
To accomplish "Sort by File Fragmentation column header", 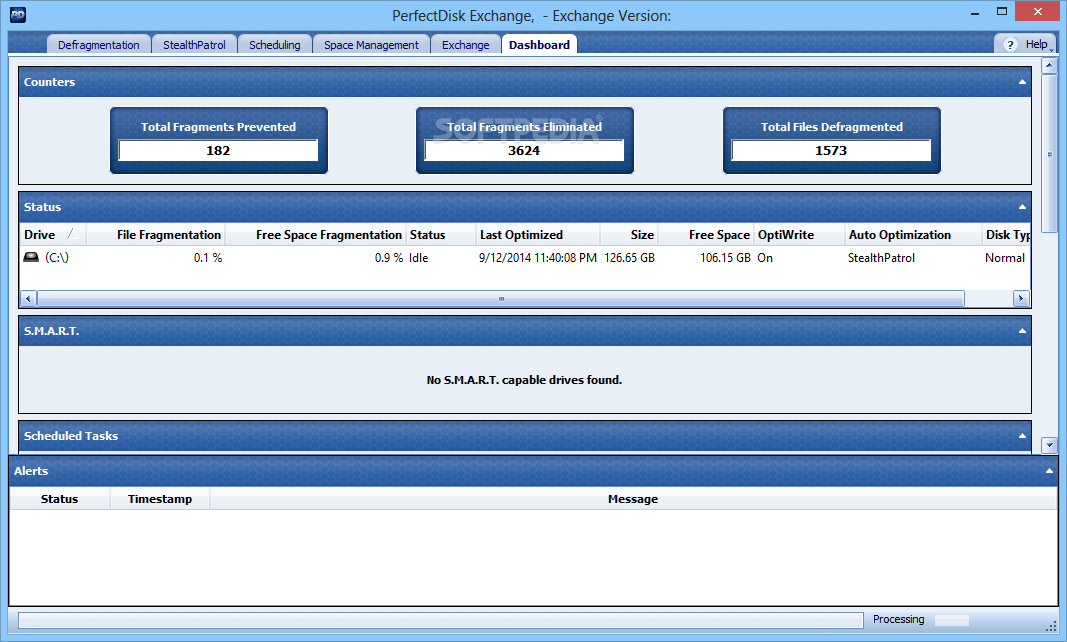I will [155, 235].
